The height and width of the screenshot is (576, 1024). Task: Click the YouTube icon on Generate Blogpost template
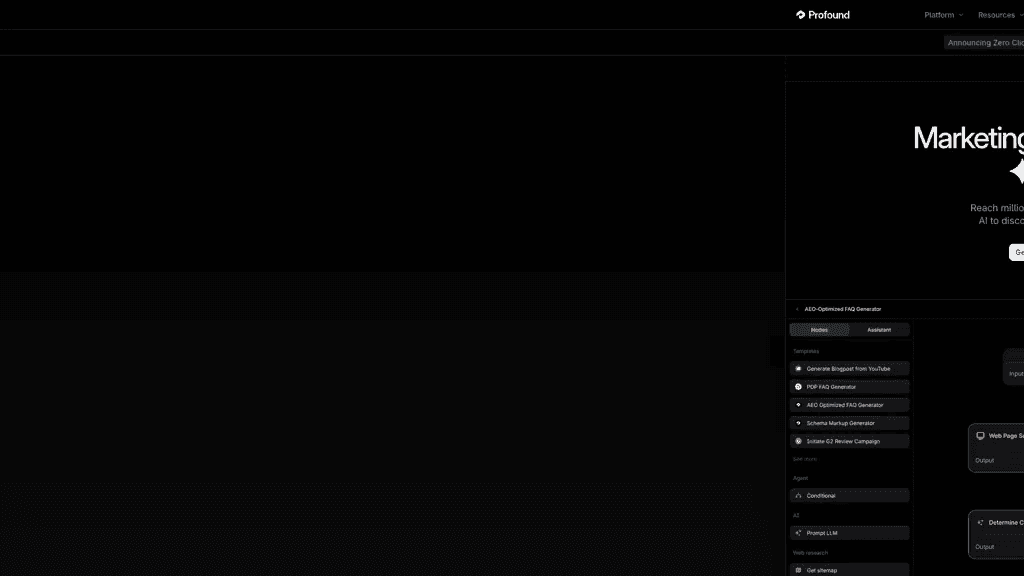pos(798,369)
